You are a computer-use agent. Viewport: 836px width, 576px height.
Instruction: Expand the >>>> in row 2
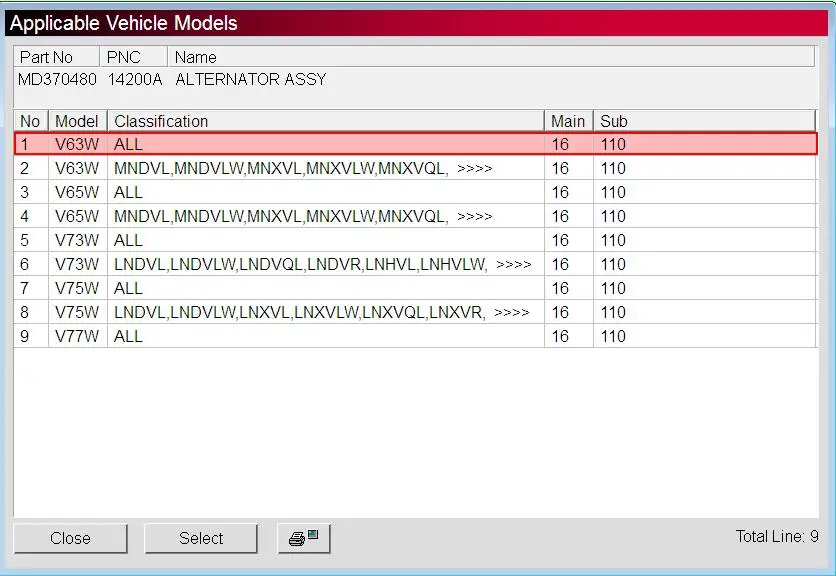(x=475, y=169)
